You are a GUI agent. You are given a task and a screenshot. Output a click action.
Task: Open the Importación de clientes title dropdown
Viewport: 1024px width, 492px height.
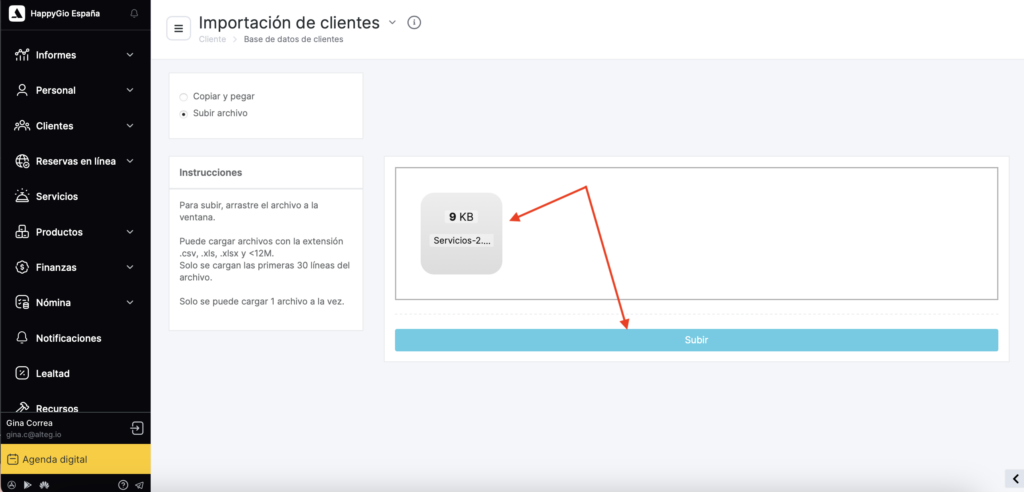(392, 22)
